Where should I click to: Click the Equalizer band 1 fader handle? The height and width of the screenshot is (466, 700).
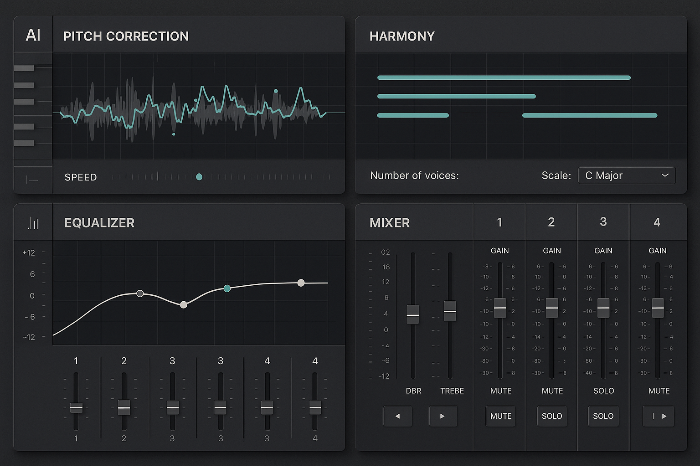coord(76,407)
